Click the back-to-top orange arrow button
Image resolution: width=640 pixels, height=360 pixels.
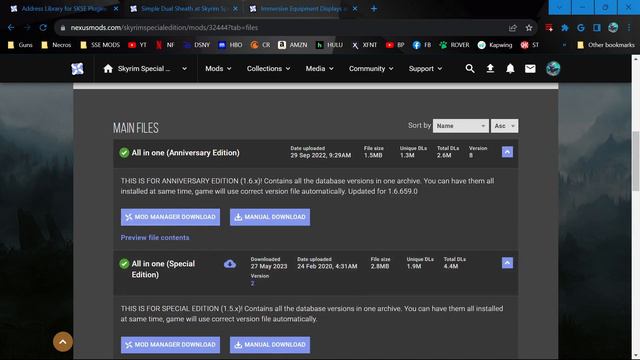click(63, 342)
